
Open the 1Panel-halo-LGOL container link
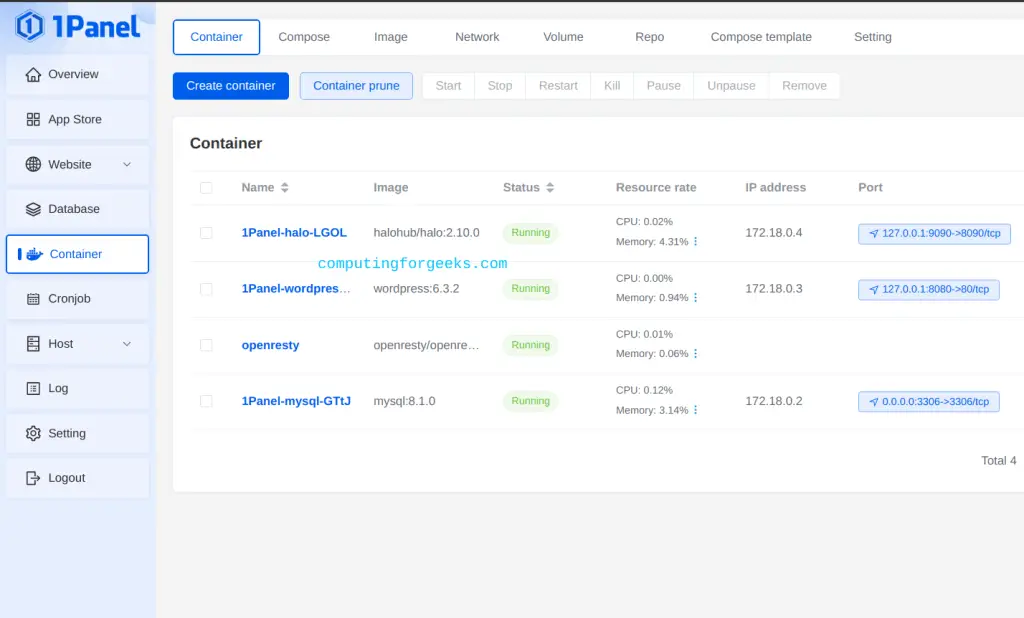tap(294, 233)
